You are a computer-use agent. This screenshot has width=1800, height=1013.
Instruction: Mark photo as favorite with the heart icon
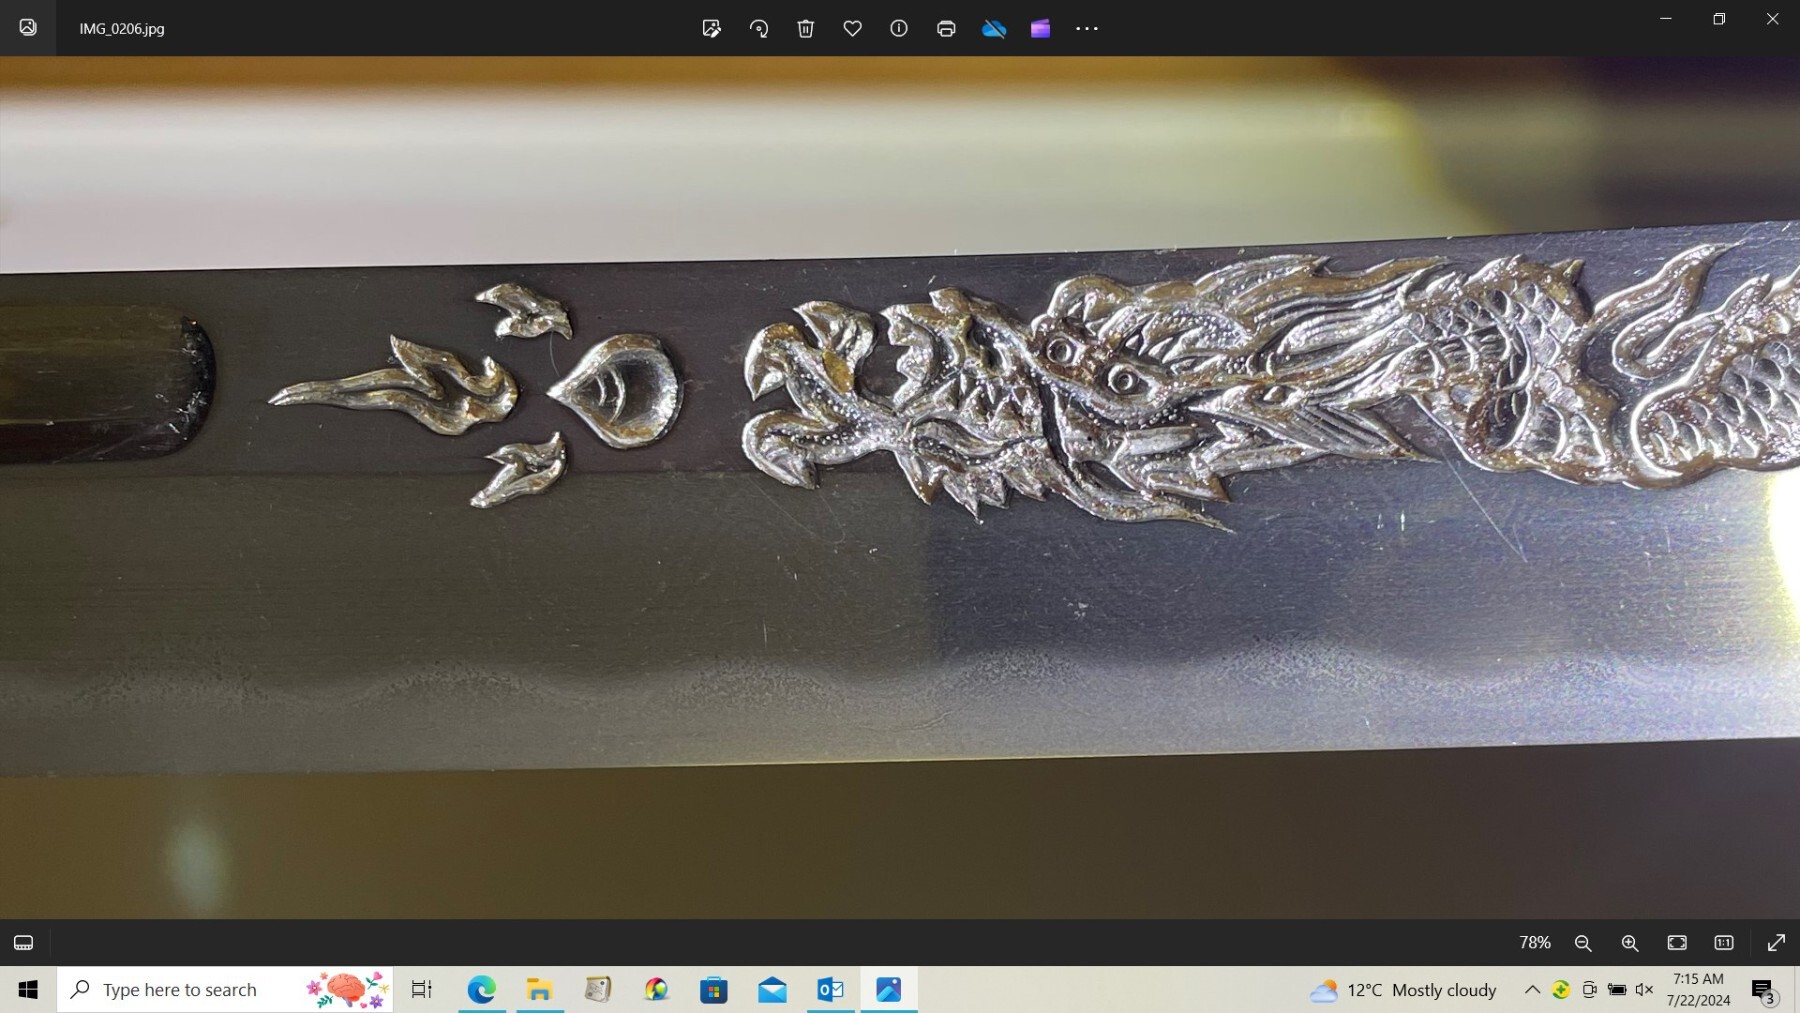click(852, 28)
